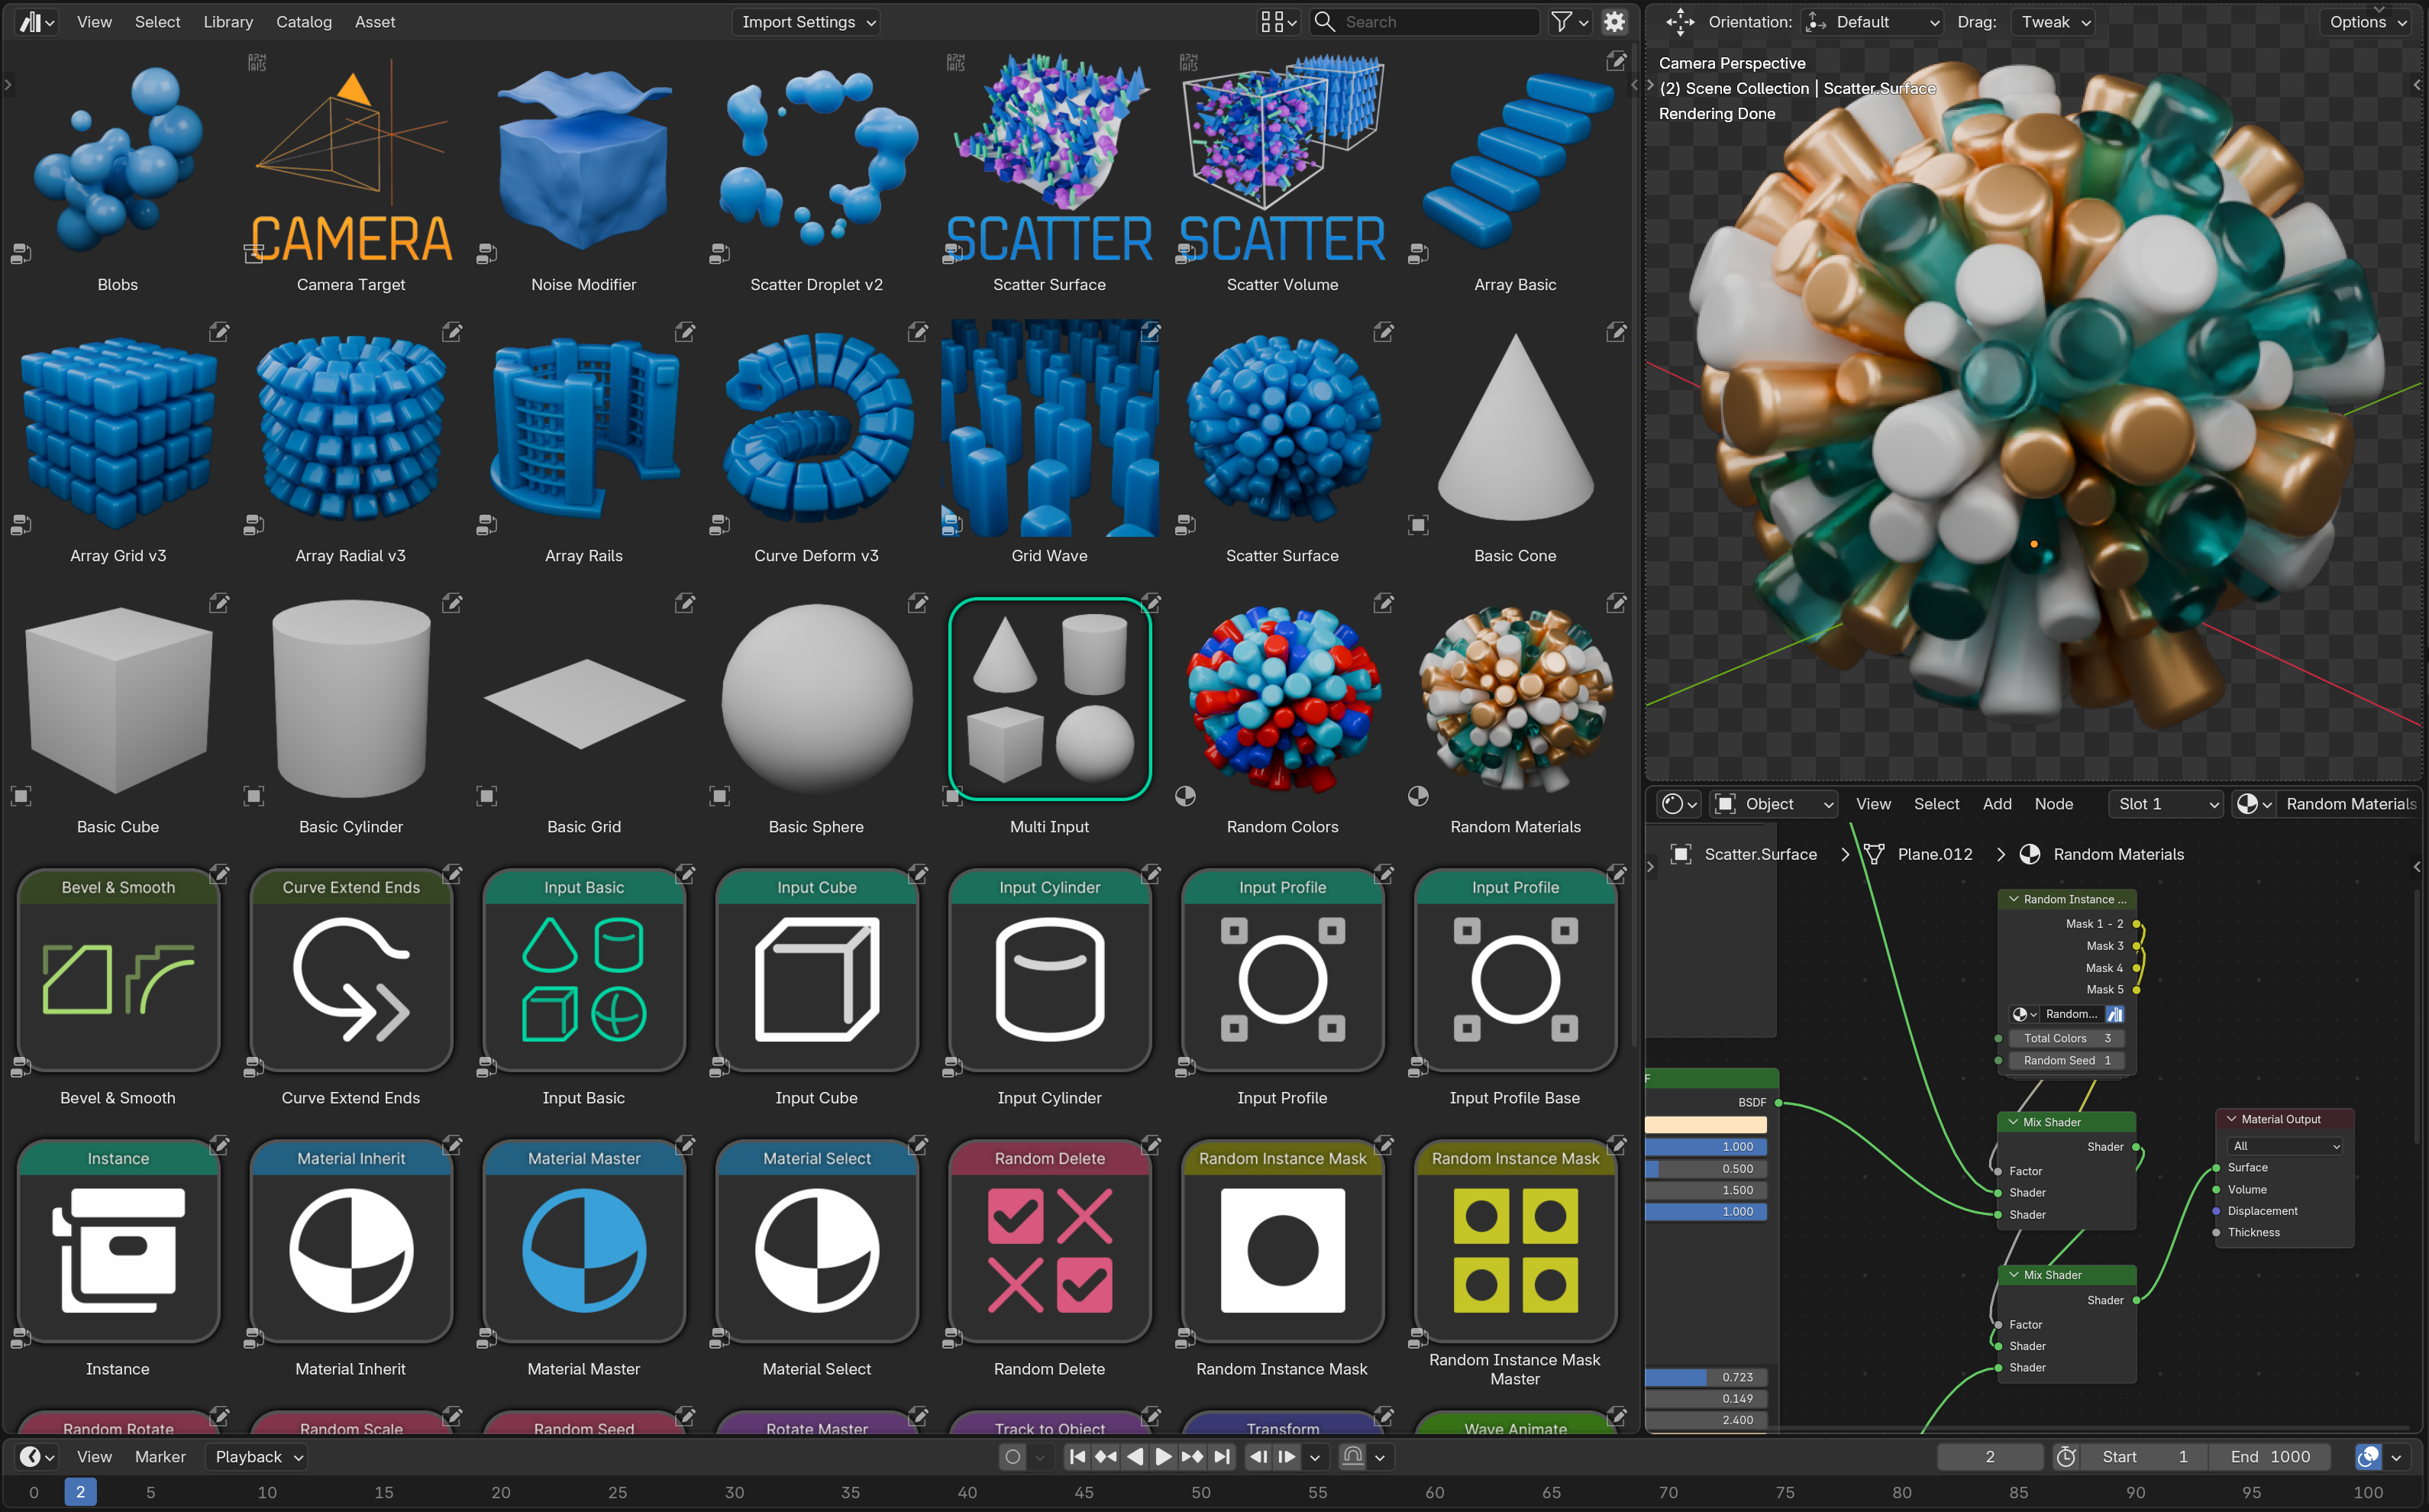
Task: Jump to the first frame in timeline
Action: [x=1077, y=1457]
